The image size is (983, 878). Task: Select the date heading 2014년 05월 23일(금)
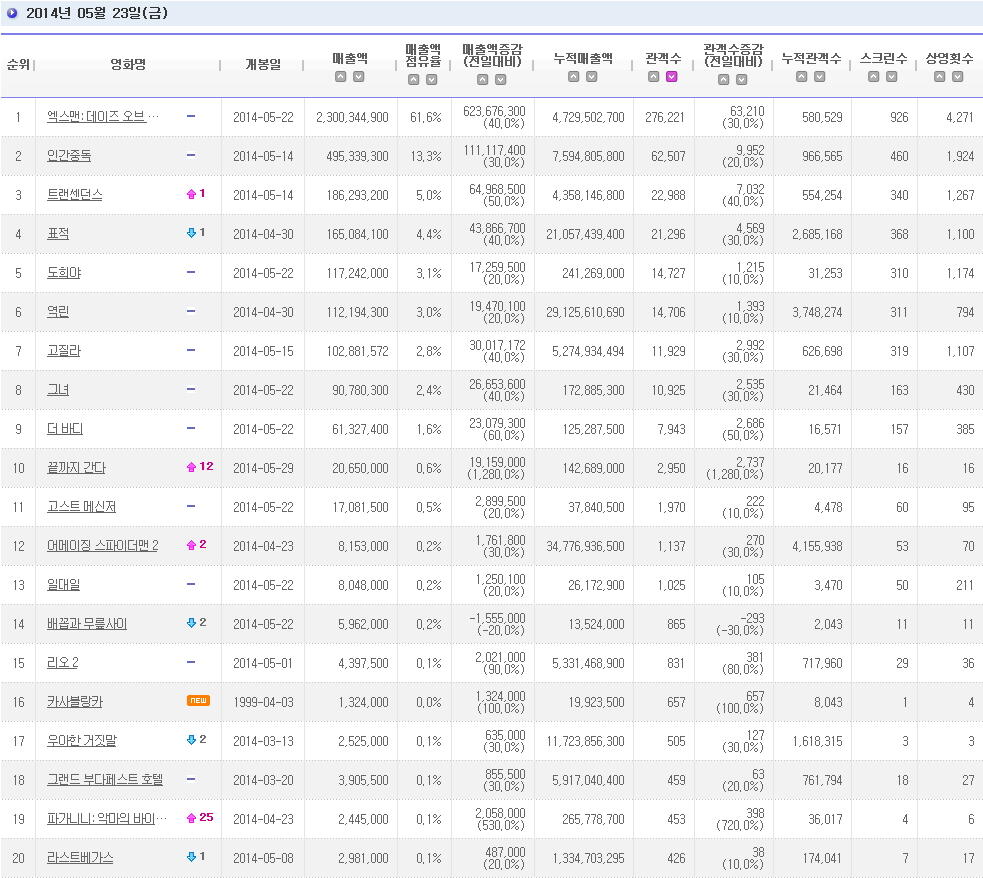click(x=97, y=13)
